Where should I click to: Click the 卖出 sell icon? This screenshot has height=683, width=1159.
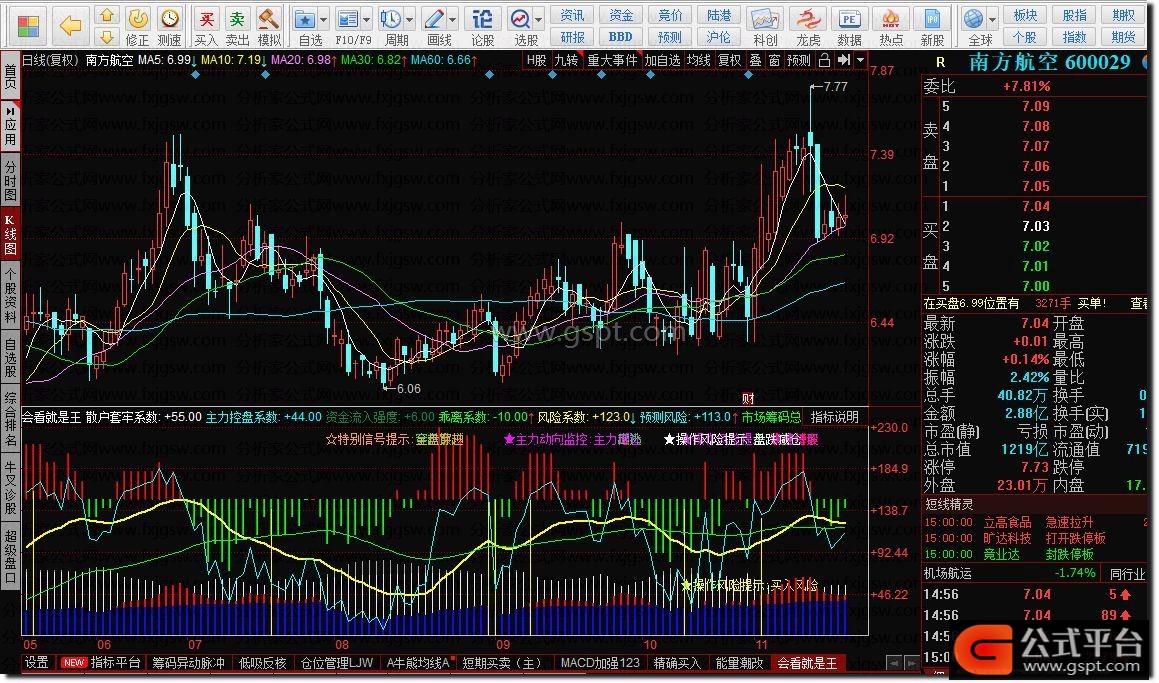[x=237, y=27]
